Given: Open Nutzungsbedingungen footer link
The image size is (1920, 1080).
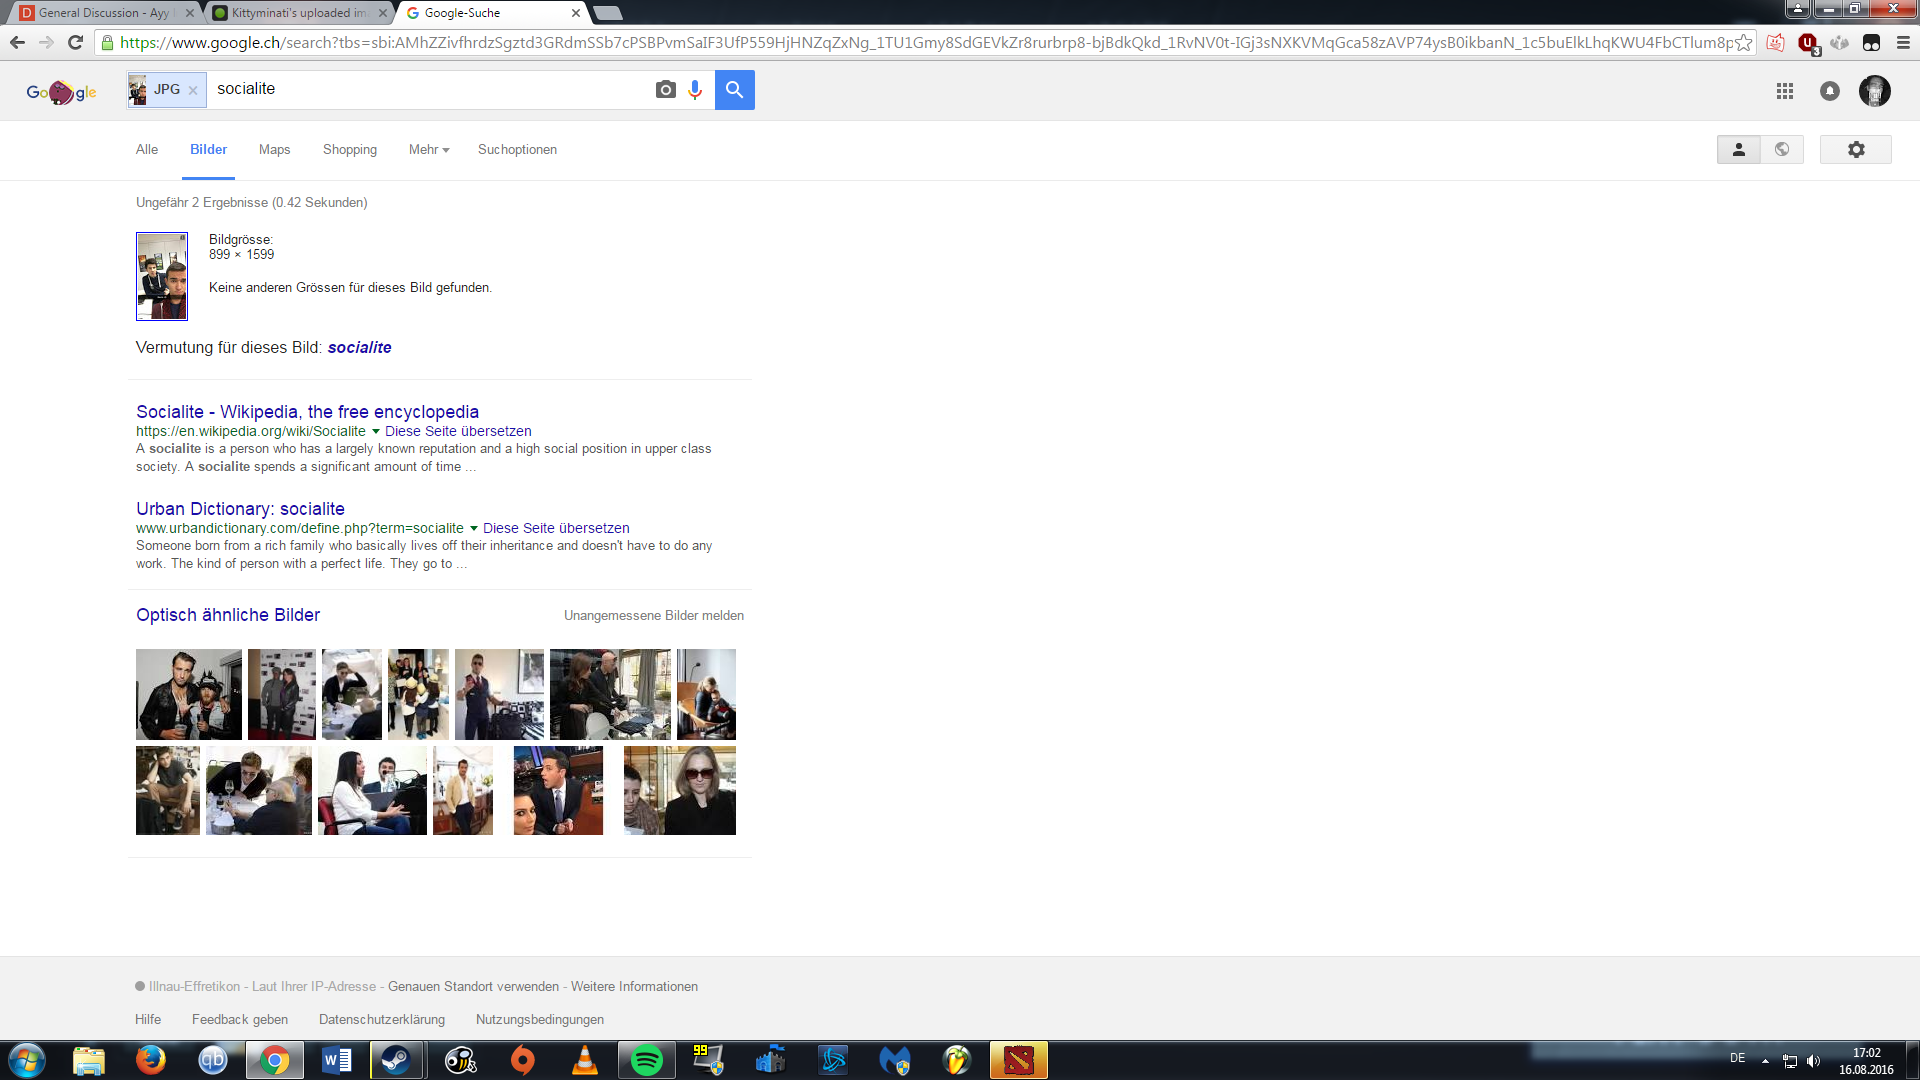Looking at the screenshot, I should click(x=540, y=1019).
